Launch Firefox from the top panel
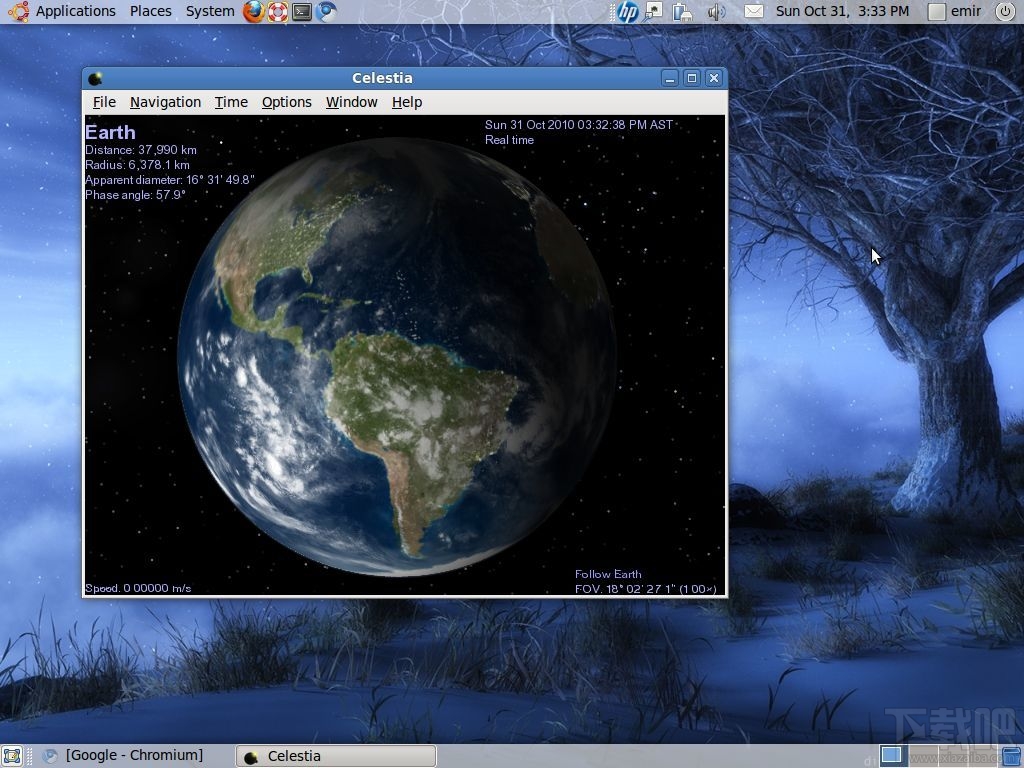 coord(255,12)
